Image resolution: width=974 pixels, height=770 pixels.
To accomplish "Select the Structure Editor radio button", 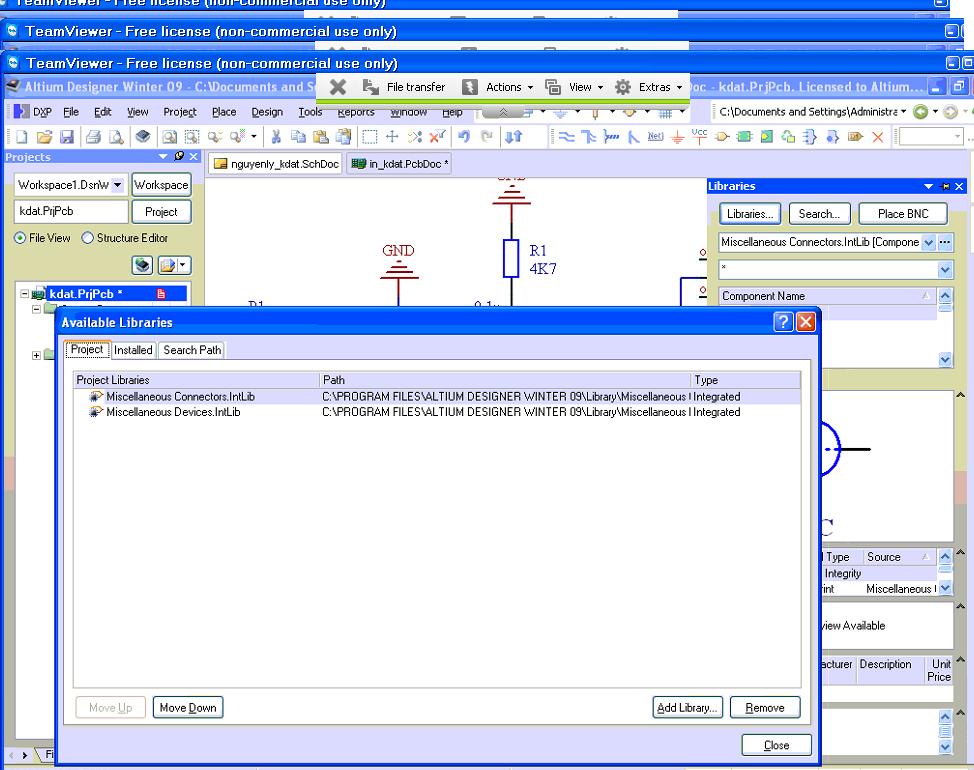I will tap(88, 238).
